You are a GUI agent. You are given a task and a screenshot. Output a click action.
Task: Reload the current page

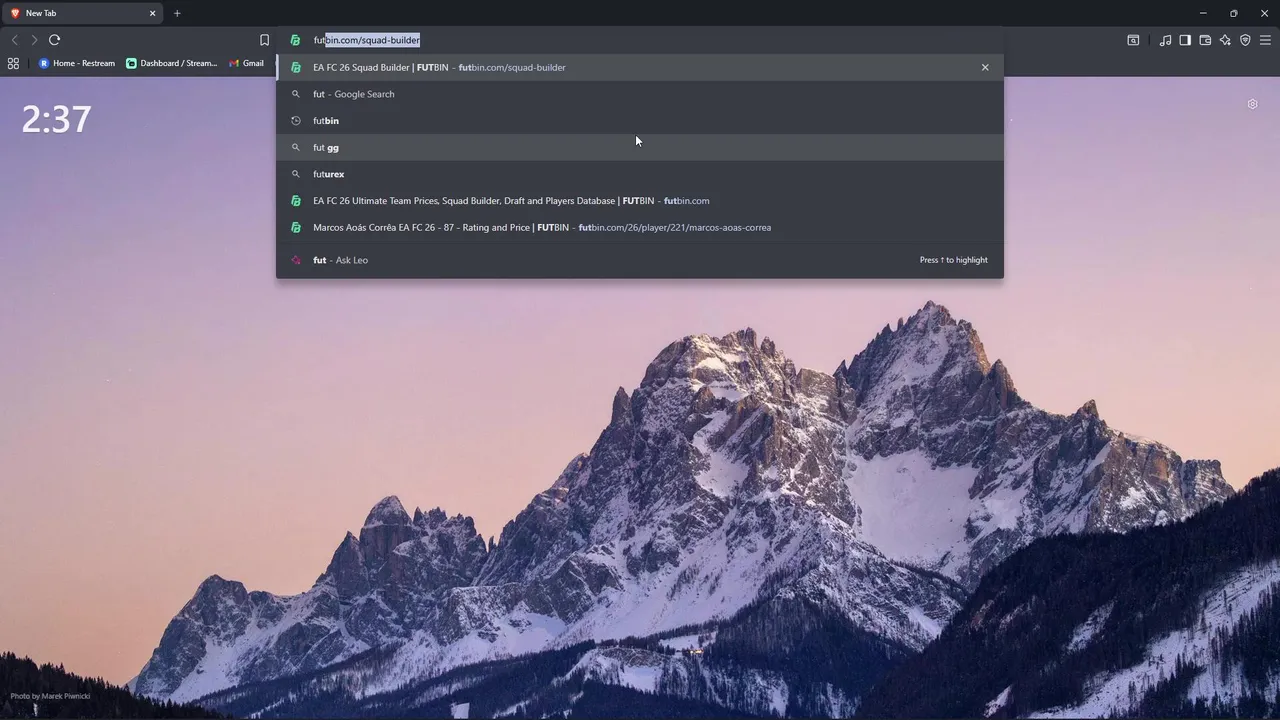(55, 40)
